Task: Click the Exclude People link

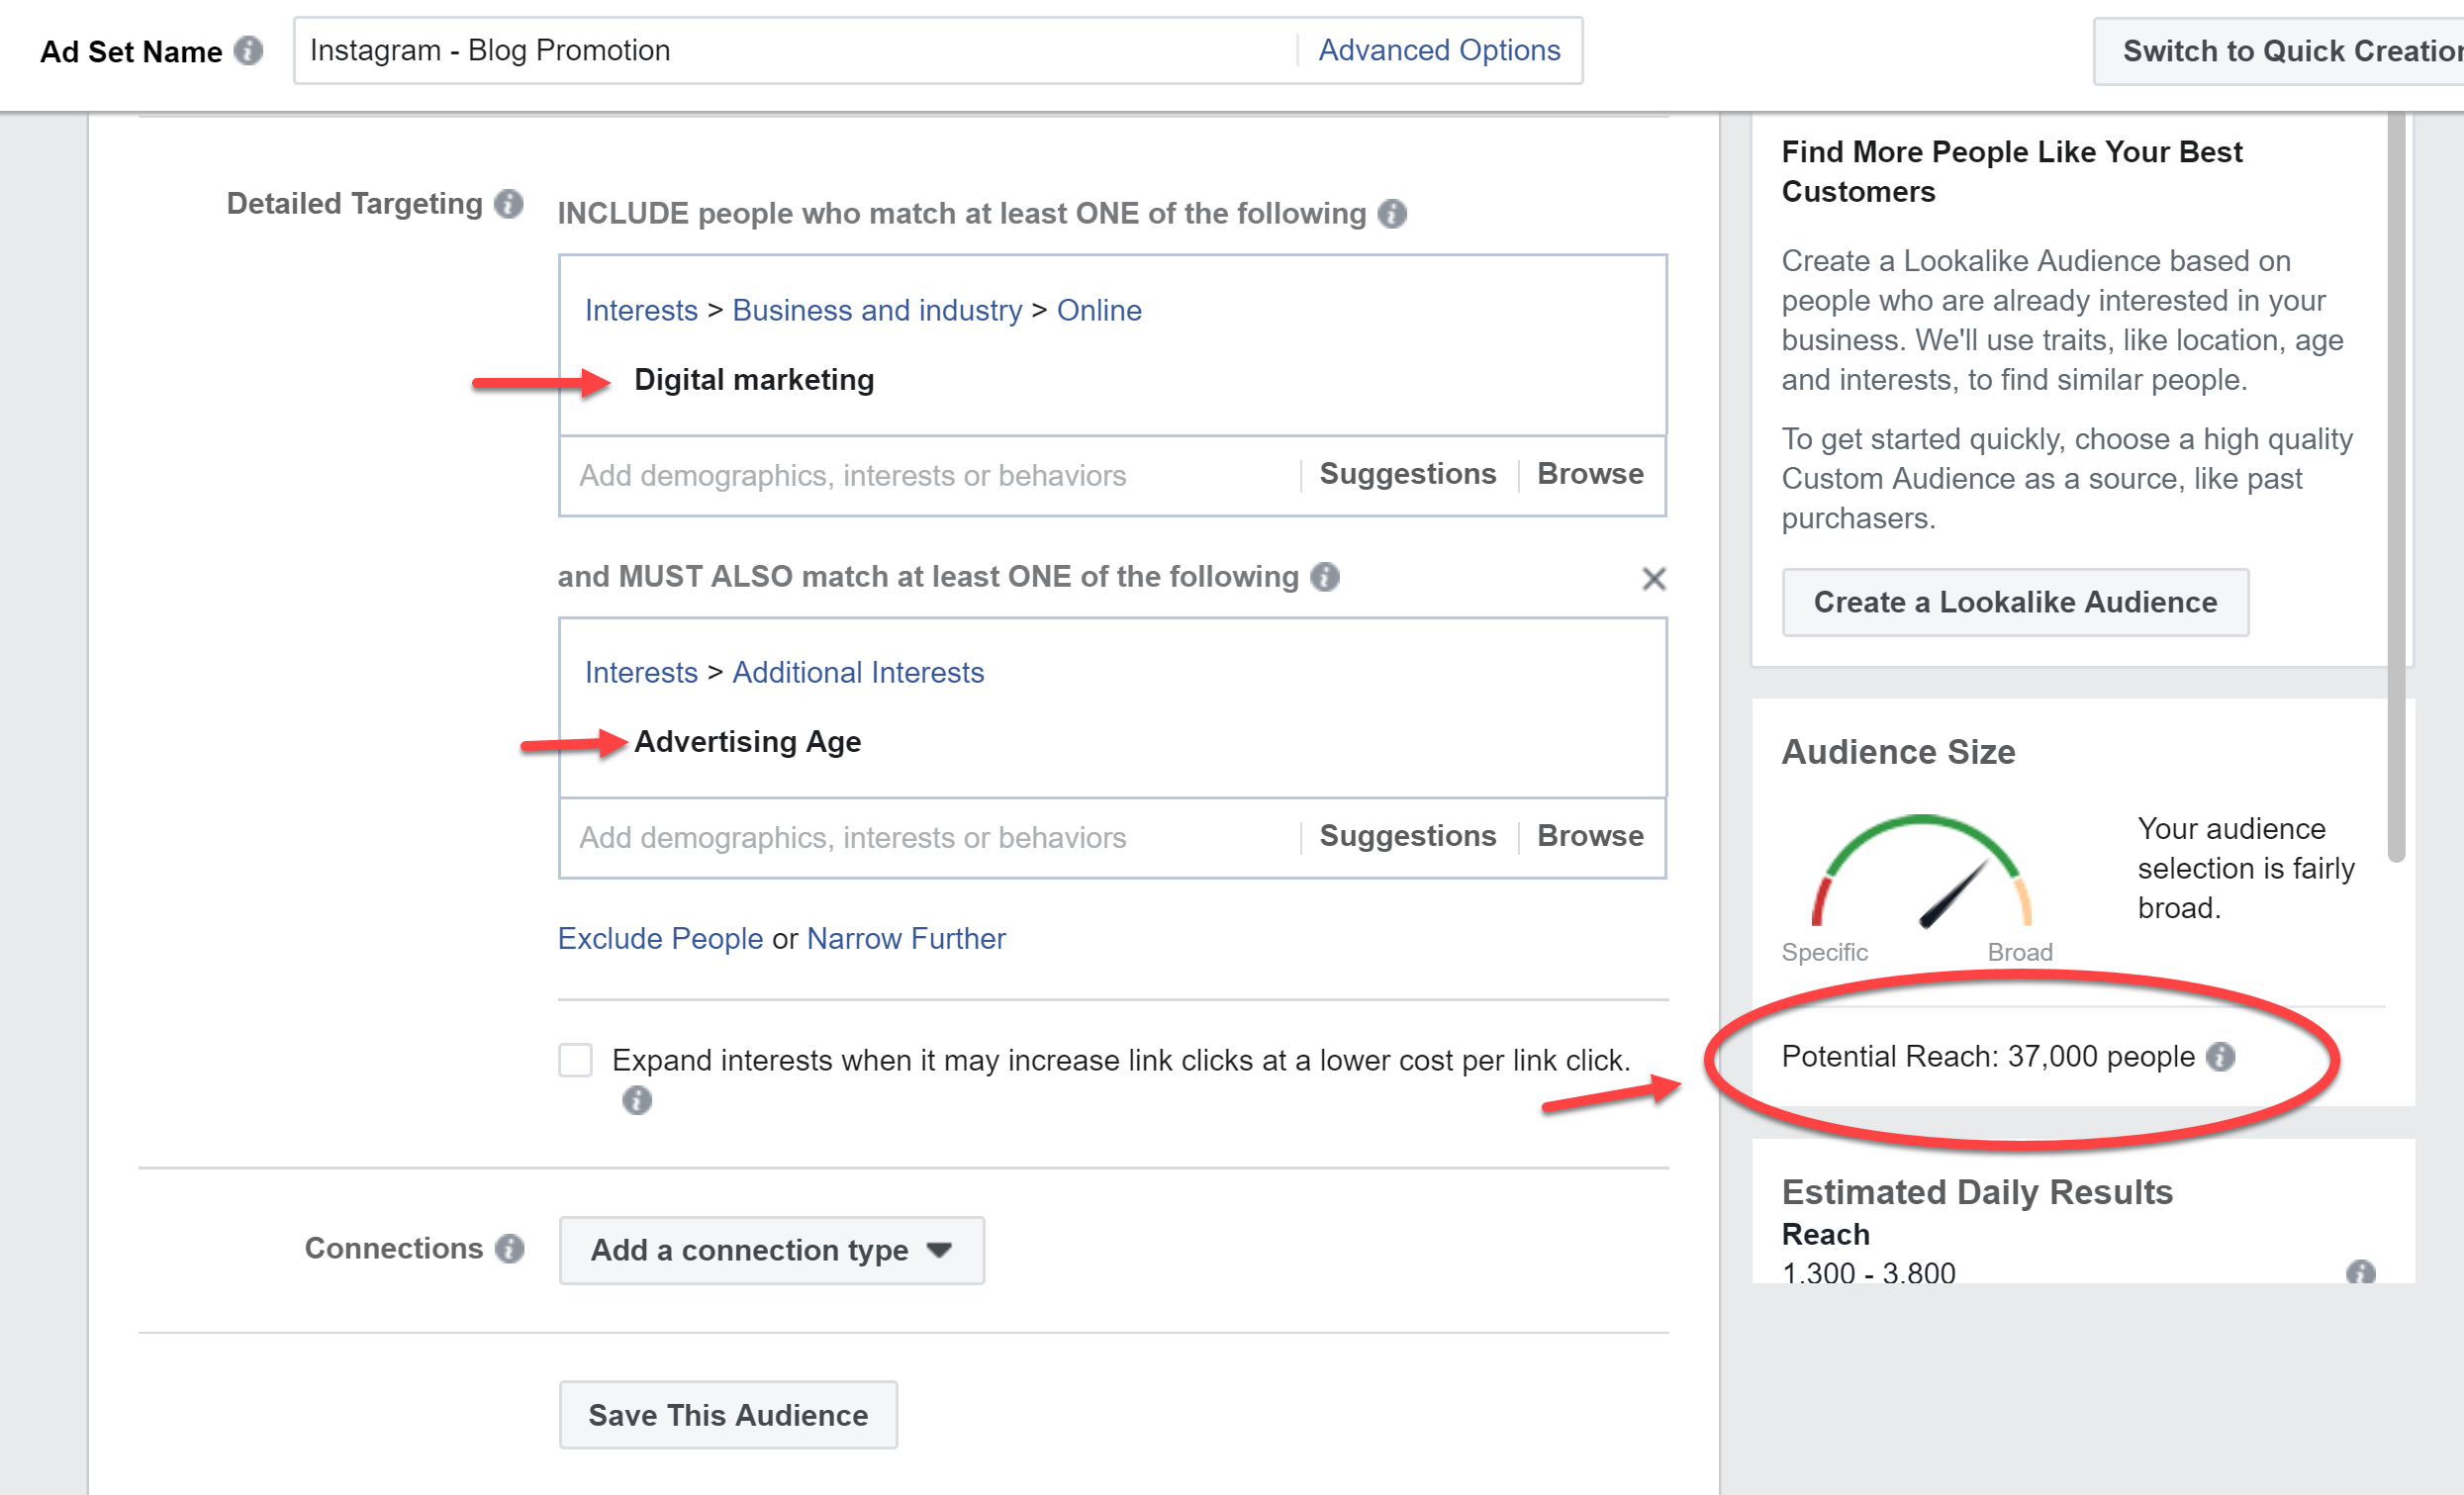Action: [660, 938]
